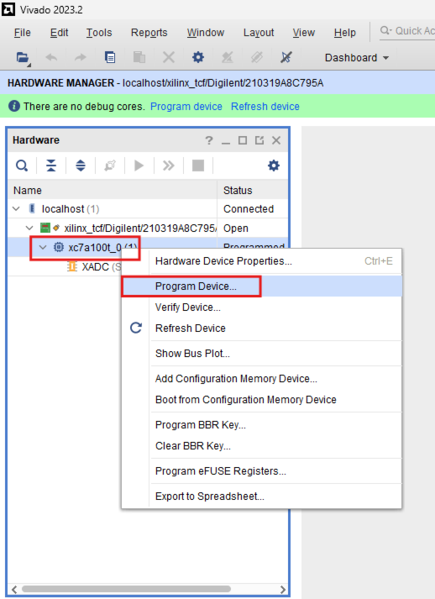The width and height of the screenshot is (435, 599).
Task: Click the Collapse All icon in Hardware panel
Action: pyautogui.click(x=51, y=165)
